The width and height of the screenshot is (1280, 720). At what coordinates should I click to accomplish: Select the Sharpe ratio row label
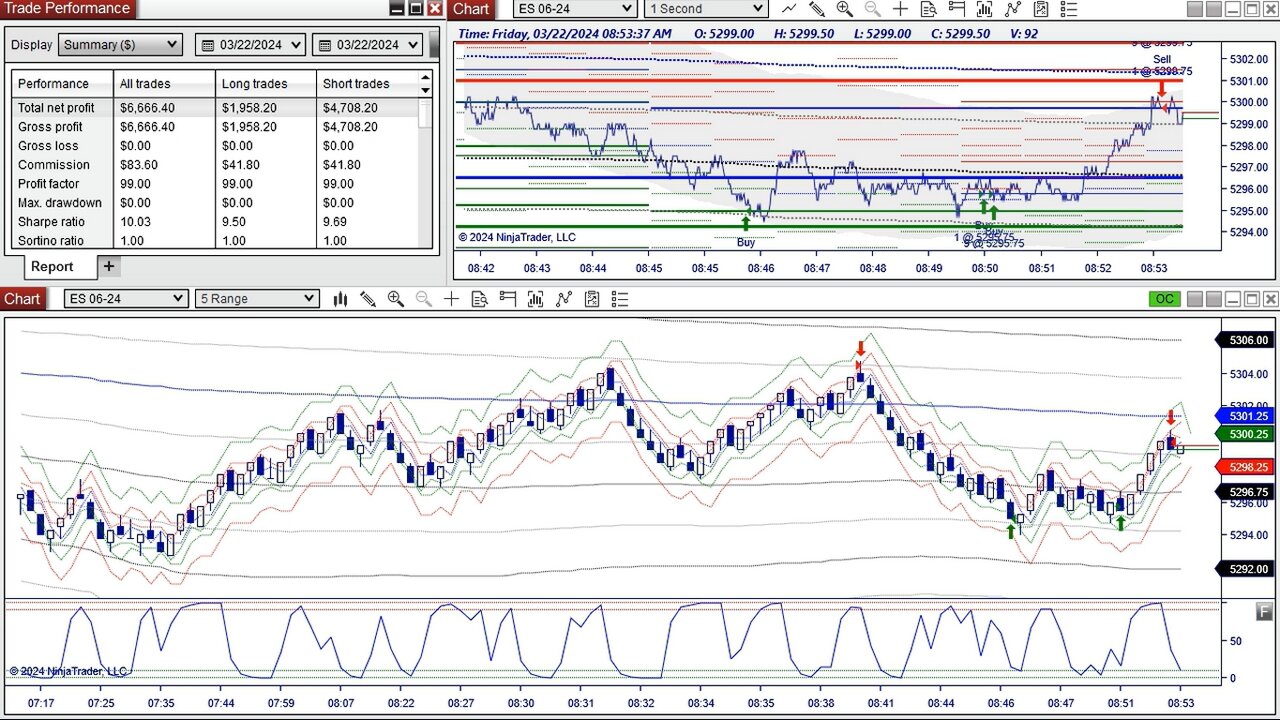(51, 222)
